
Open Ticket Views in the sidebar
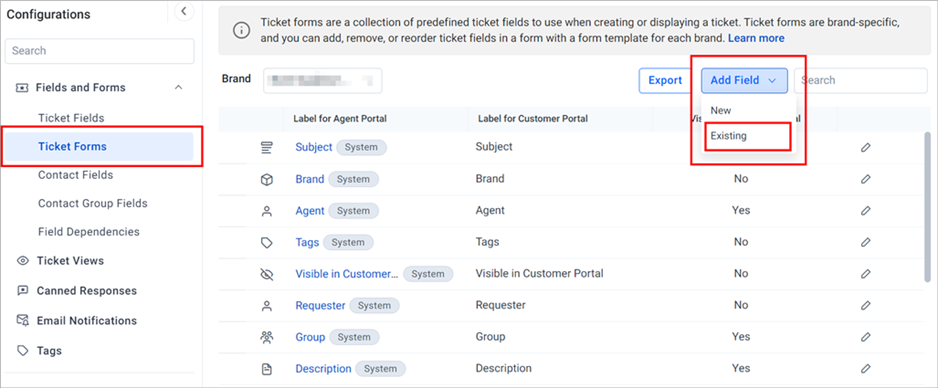click(x=70, y=261)
